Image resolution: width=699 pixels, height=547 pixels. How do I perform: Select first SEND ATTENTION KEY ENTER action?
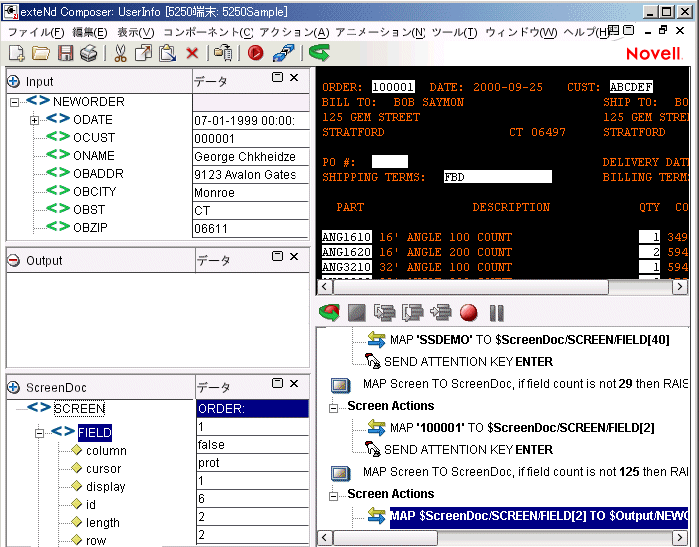coord(468,362)
